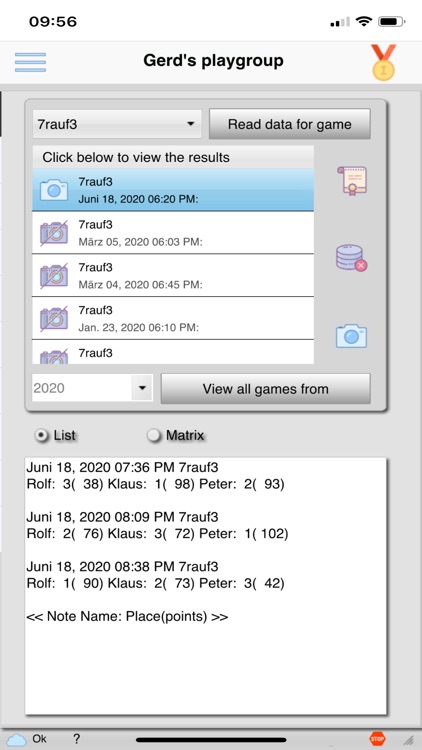Expand the 2020 year dropdown arrow
This screenshot has height=750, width=422.
142,388
